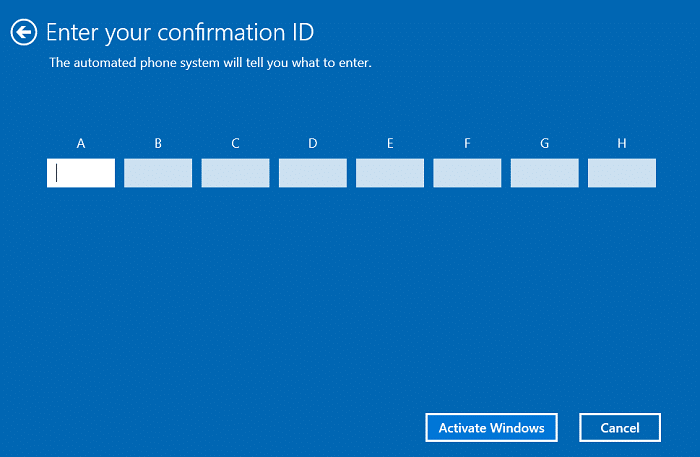Click the column label A
700x457 pixels.
point(81,144)
